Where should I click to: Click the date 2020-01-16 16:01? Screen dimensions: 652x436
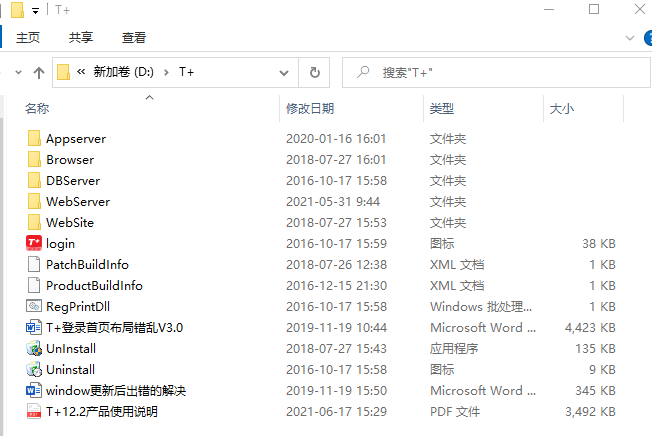pyautogui.click(x=336, y=138)
